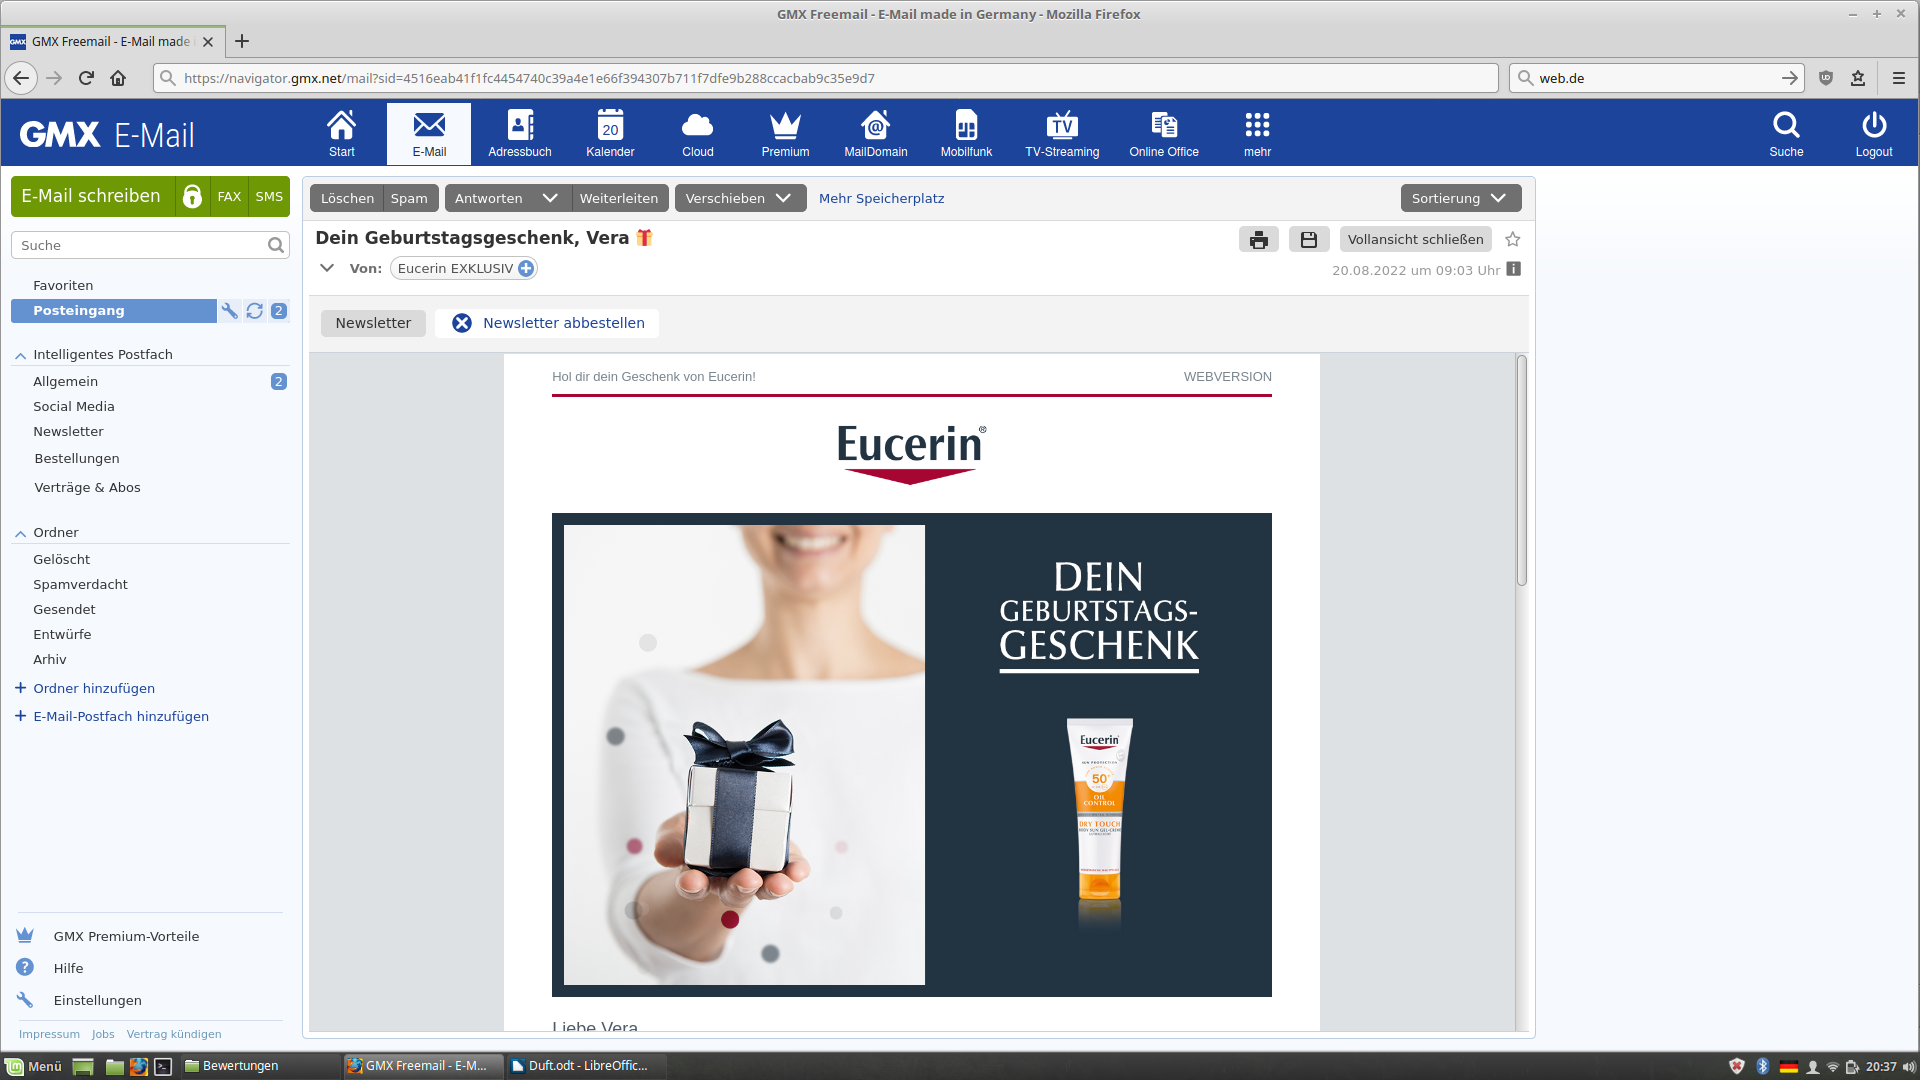Click the email body scrollbar

click(x=1522, y=470)
